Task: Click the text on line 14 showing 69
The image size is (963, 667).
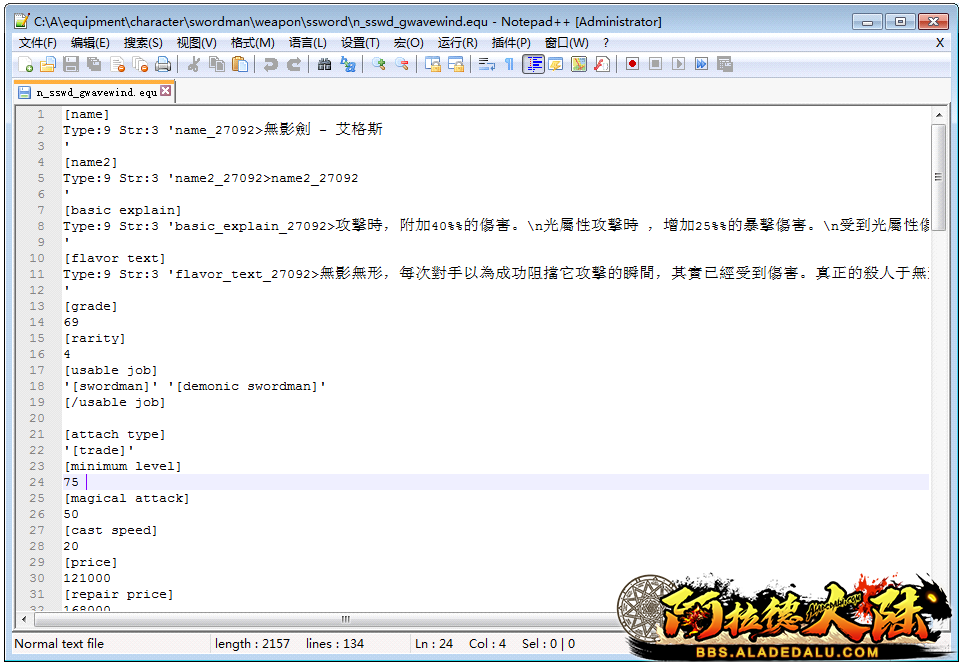Action: (71, 322)
